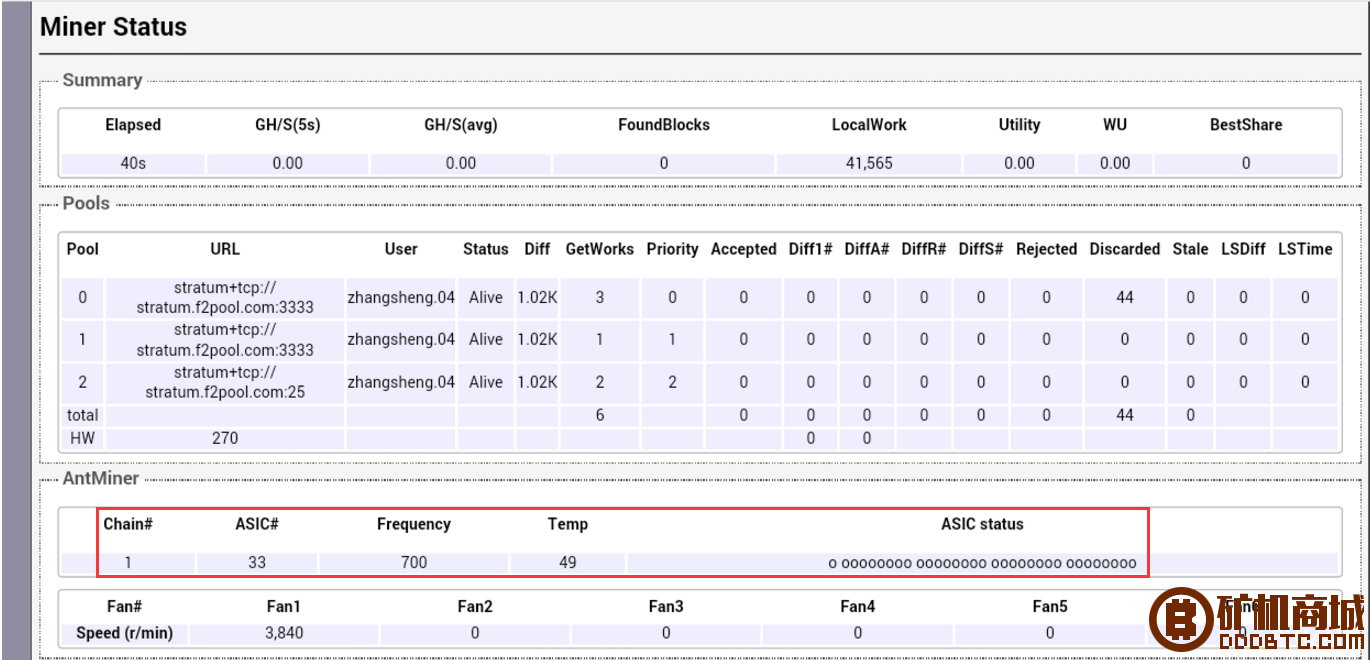Click the Frequency column header

point(414,524)
